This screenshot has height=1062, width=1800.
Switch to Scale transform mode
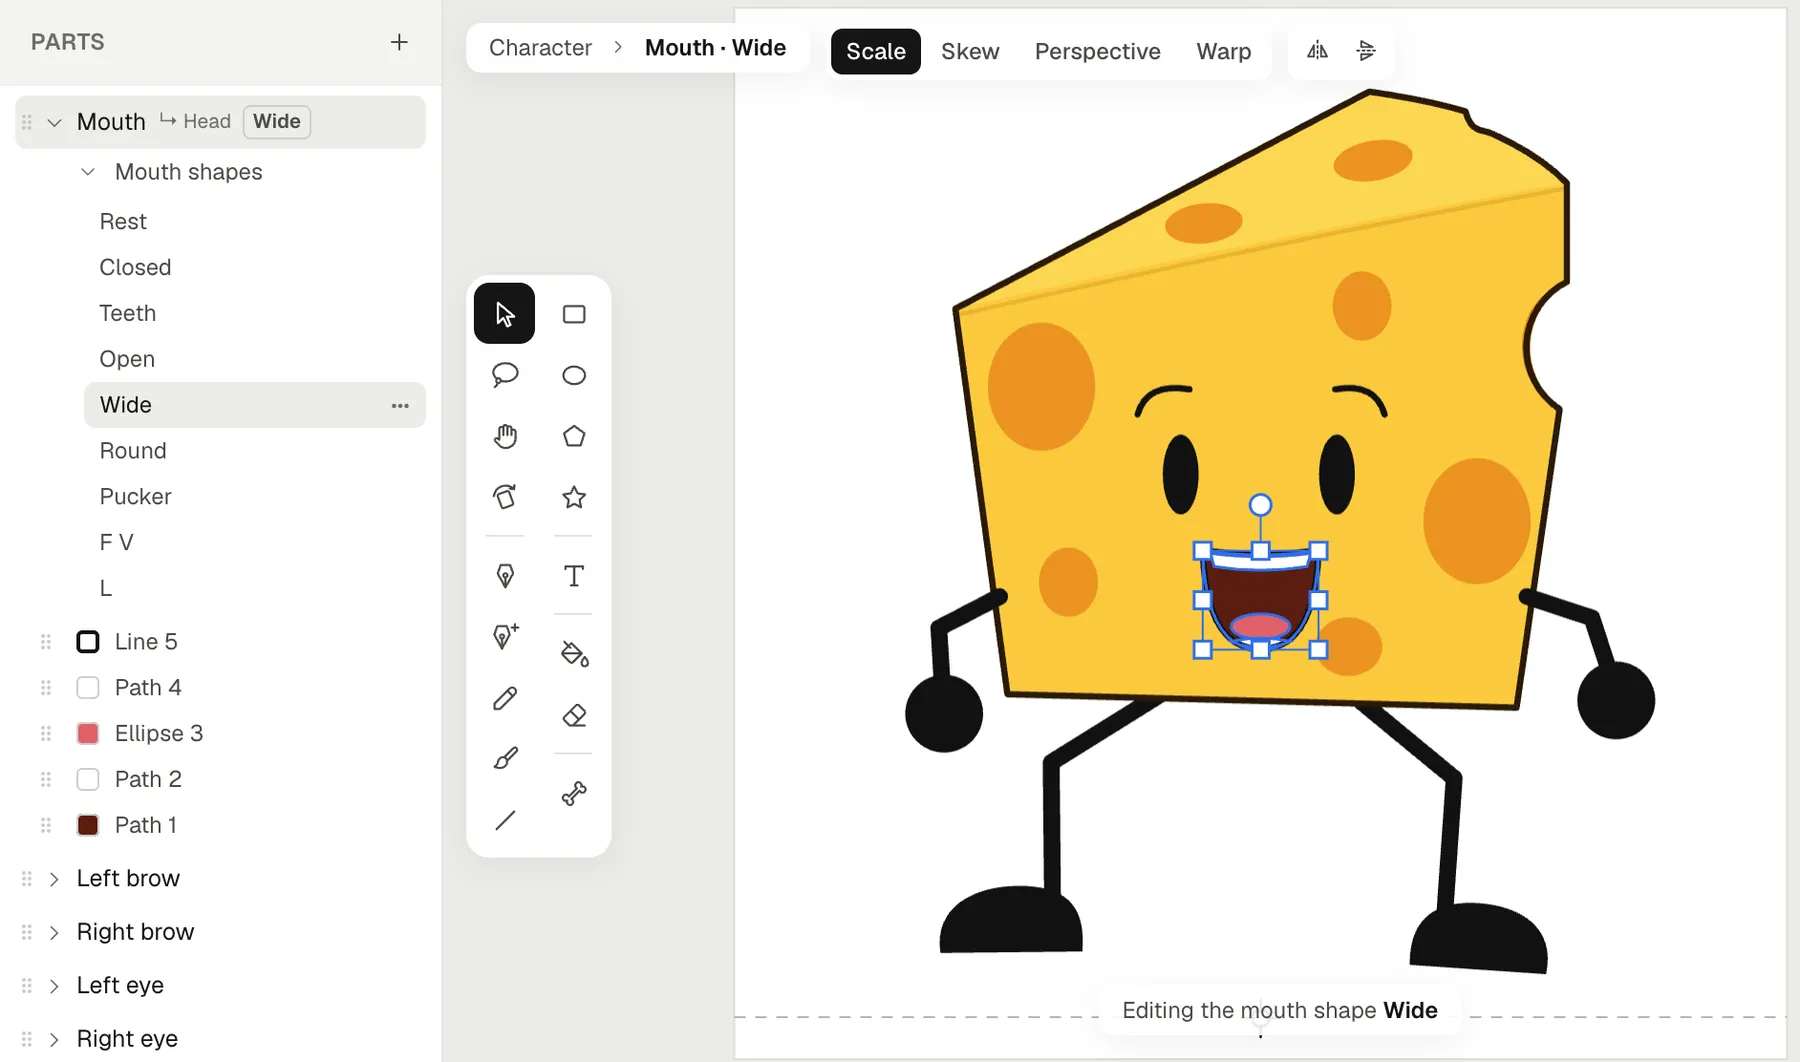[x=876, y=51]
